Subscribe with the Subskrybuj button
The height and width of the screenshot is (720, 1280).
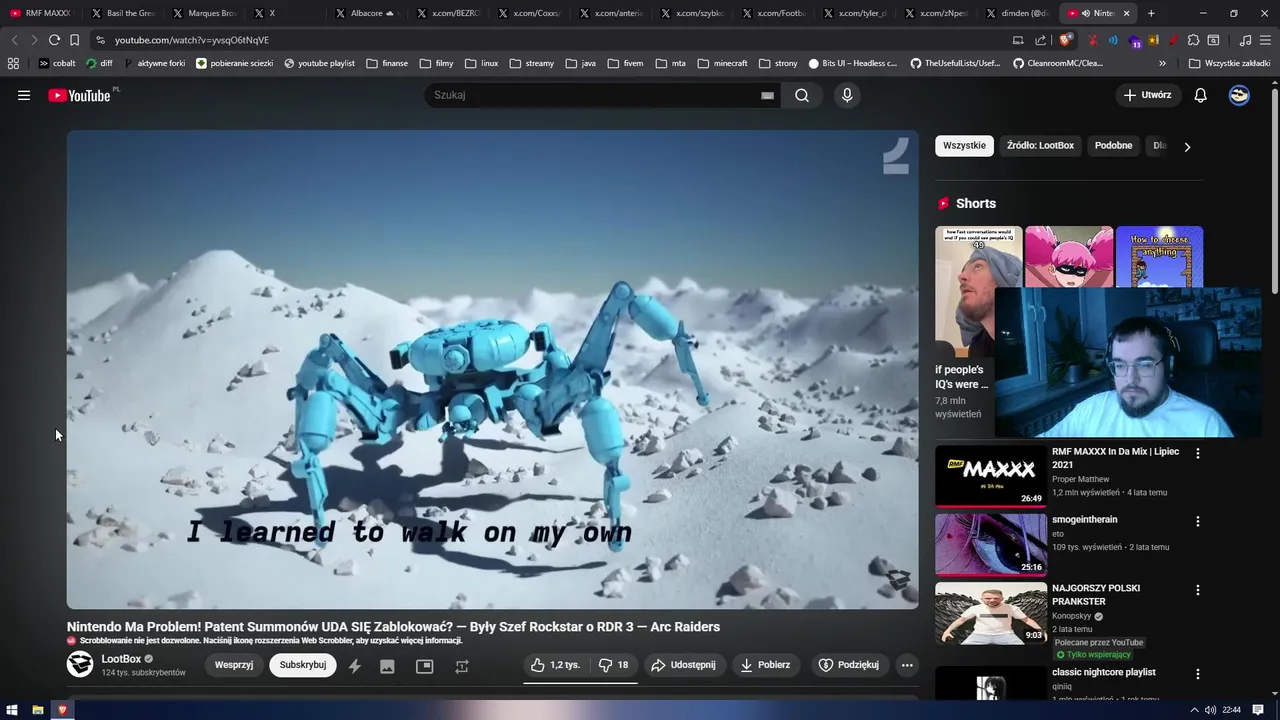(303, 665)
